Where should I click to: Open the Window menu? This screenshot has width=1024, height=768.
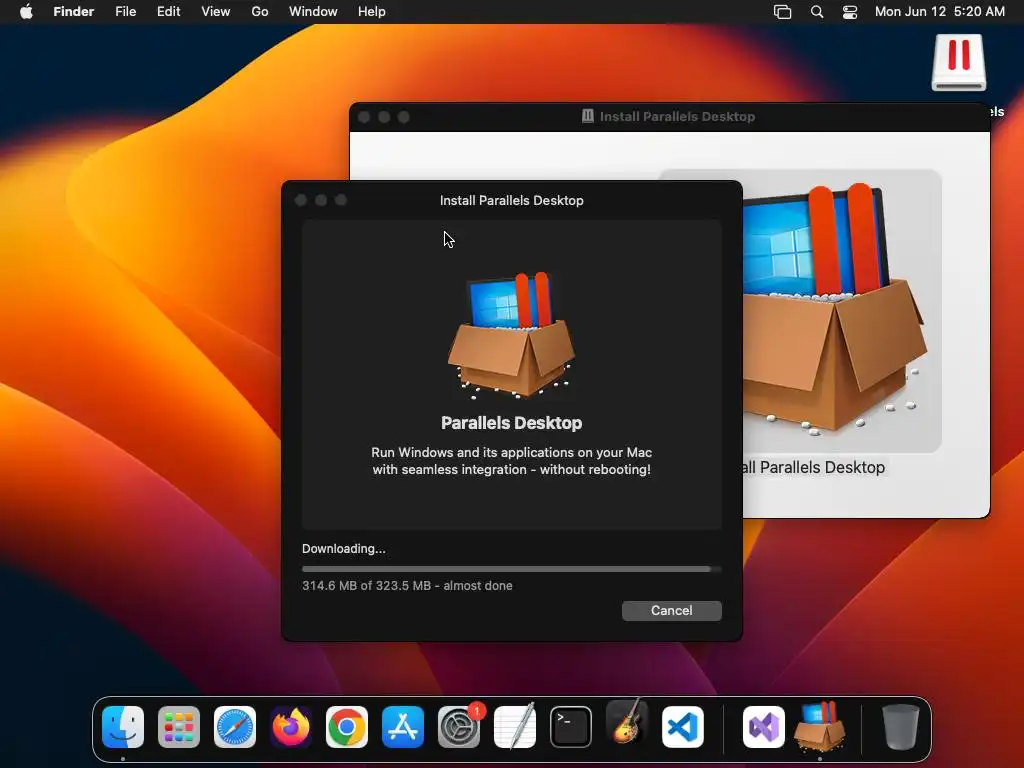click(313, 12)
